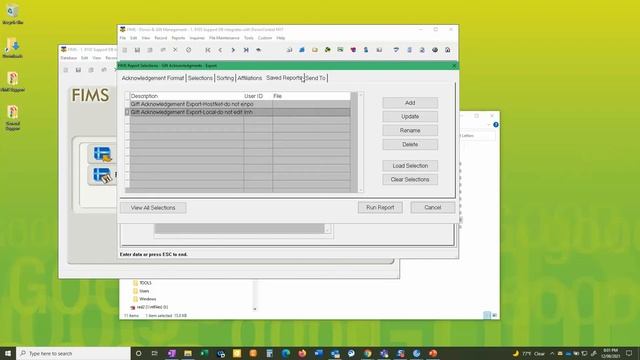Click the Add button

410,103
